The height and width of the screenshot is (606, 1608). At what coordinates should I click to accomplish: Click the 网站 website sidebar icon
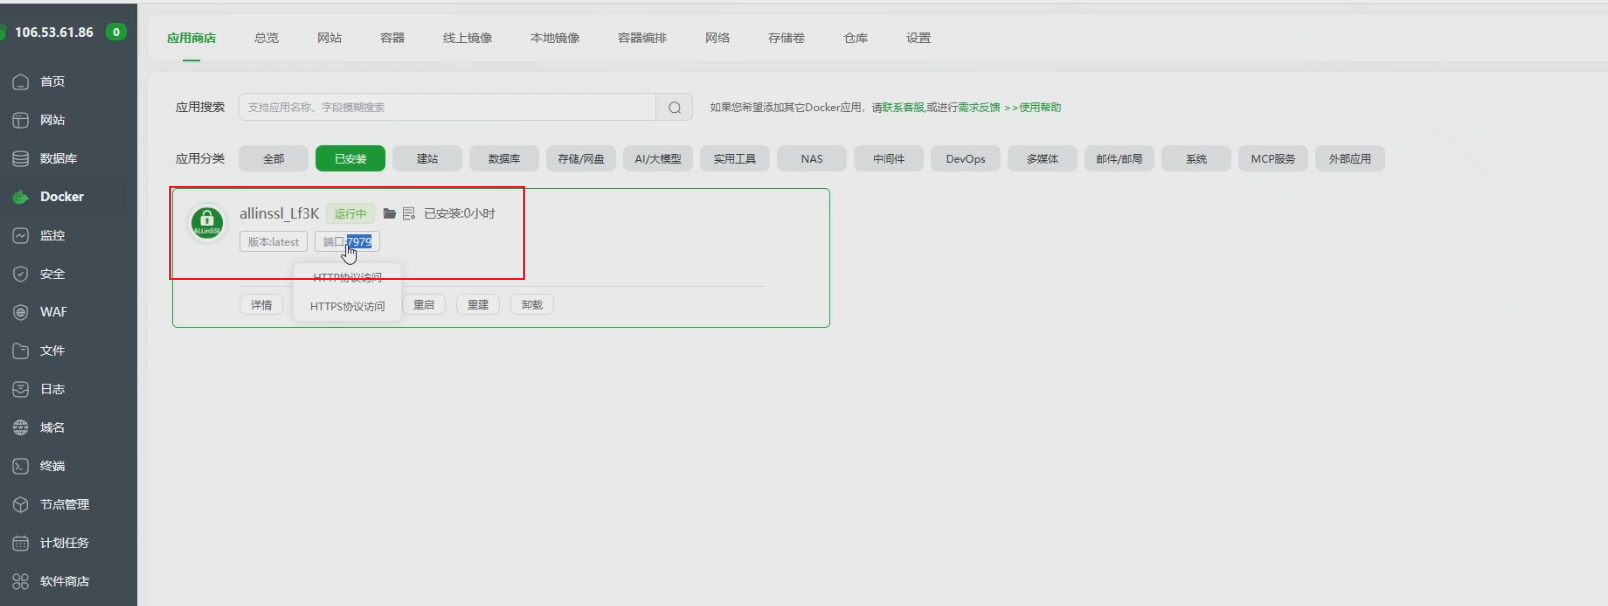tap(20, 120)
